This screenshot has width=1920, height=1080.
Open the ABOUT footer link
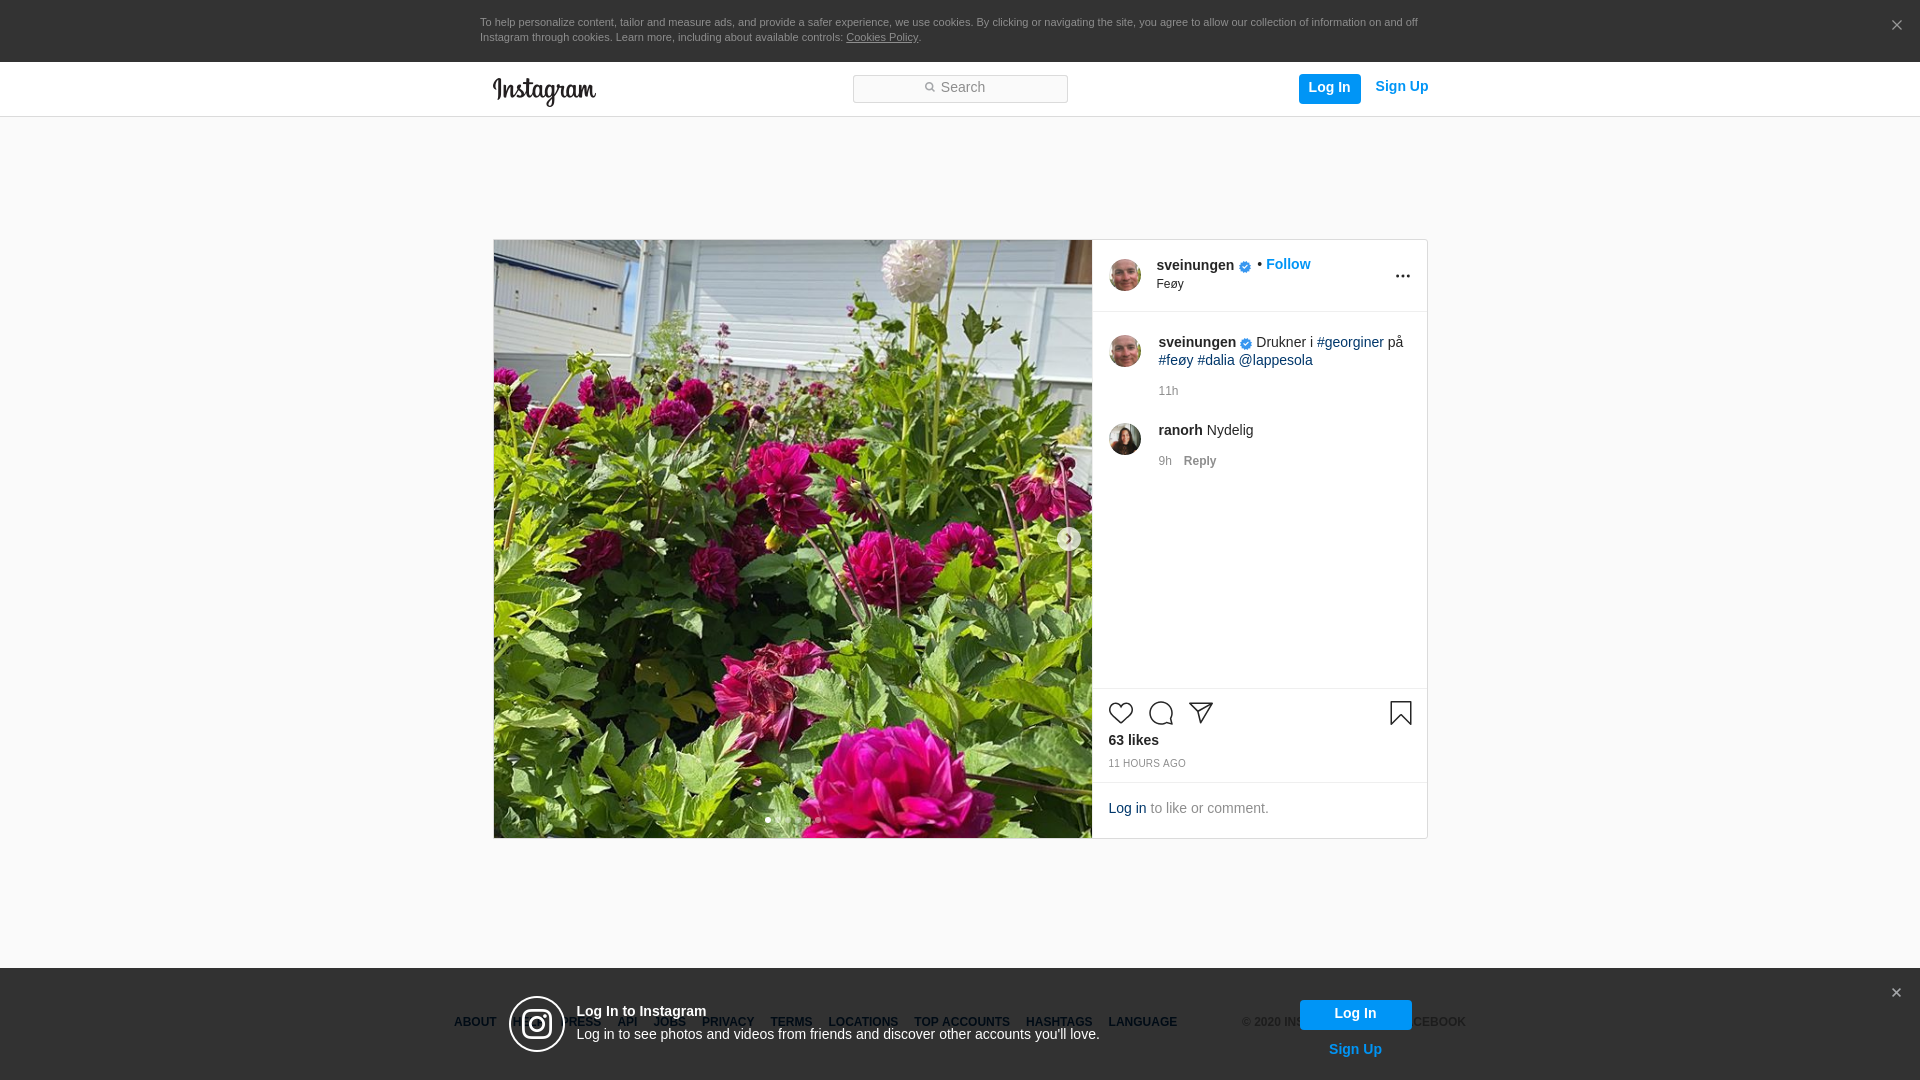(x=475, y=1022)
